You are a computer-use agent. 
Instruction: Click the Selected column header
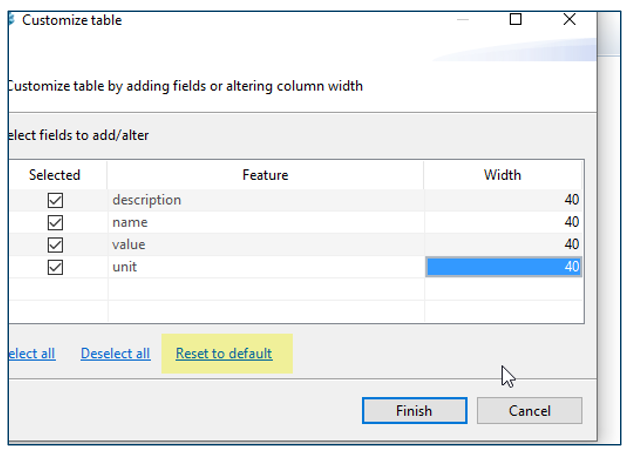click(x=54, y=175)
